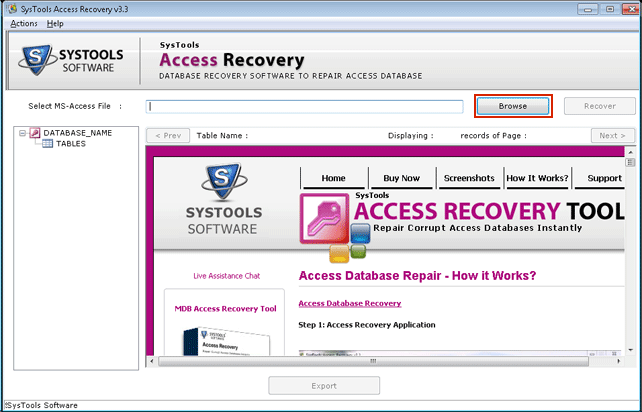
Task: Collapse the DATABASE_NAME tree node
Action: (x=23, y=133)
